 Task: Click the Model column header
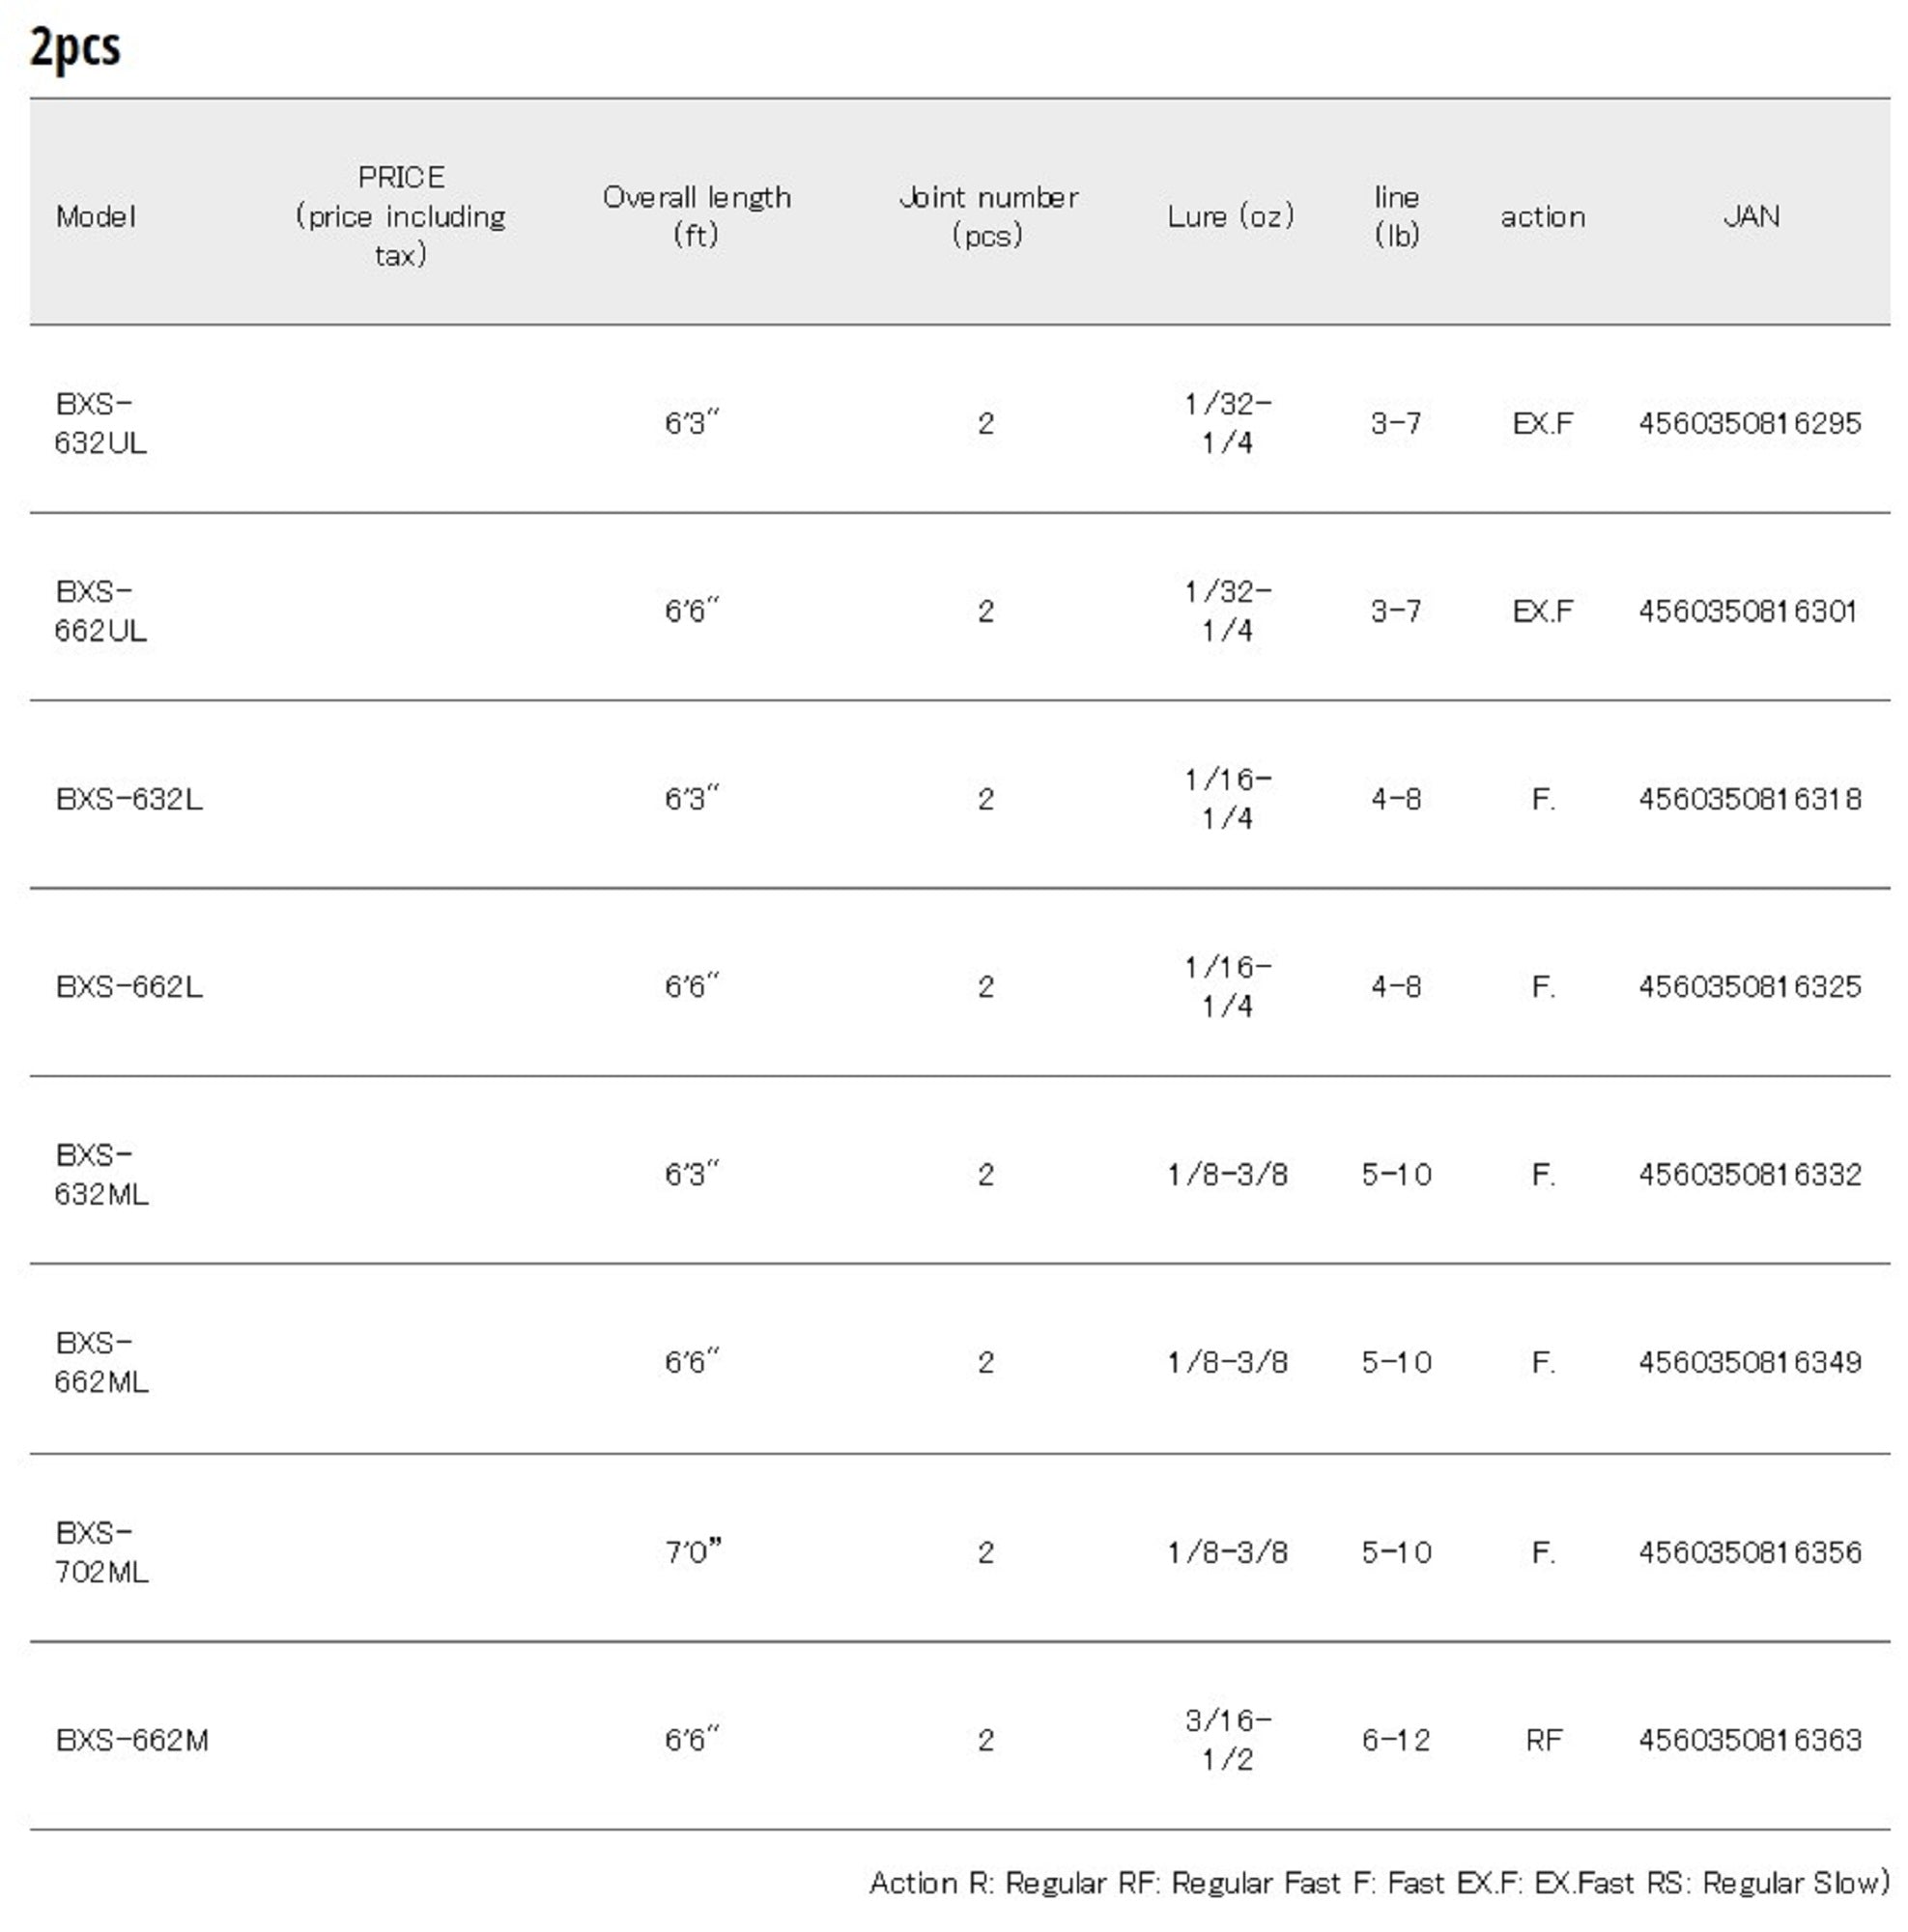[x=96, y=216]
